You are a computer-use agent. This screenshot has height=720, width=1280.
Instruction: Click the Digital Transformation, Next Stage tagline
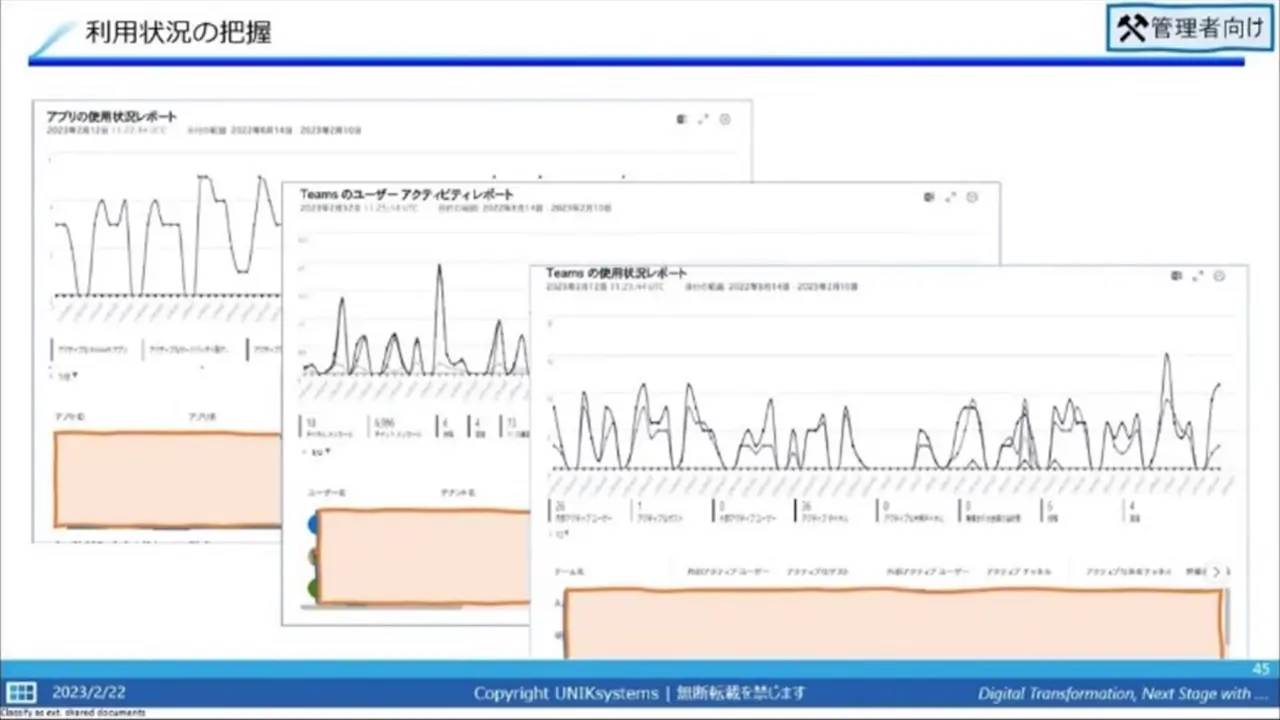[1124, 693]
